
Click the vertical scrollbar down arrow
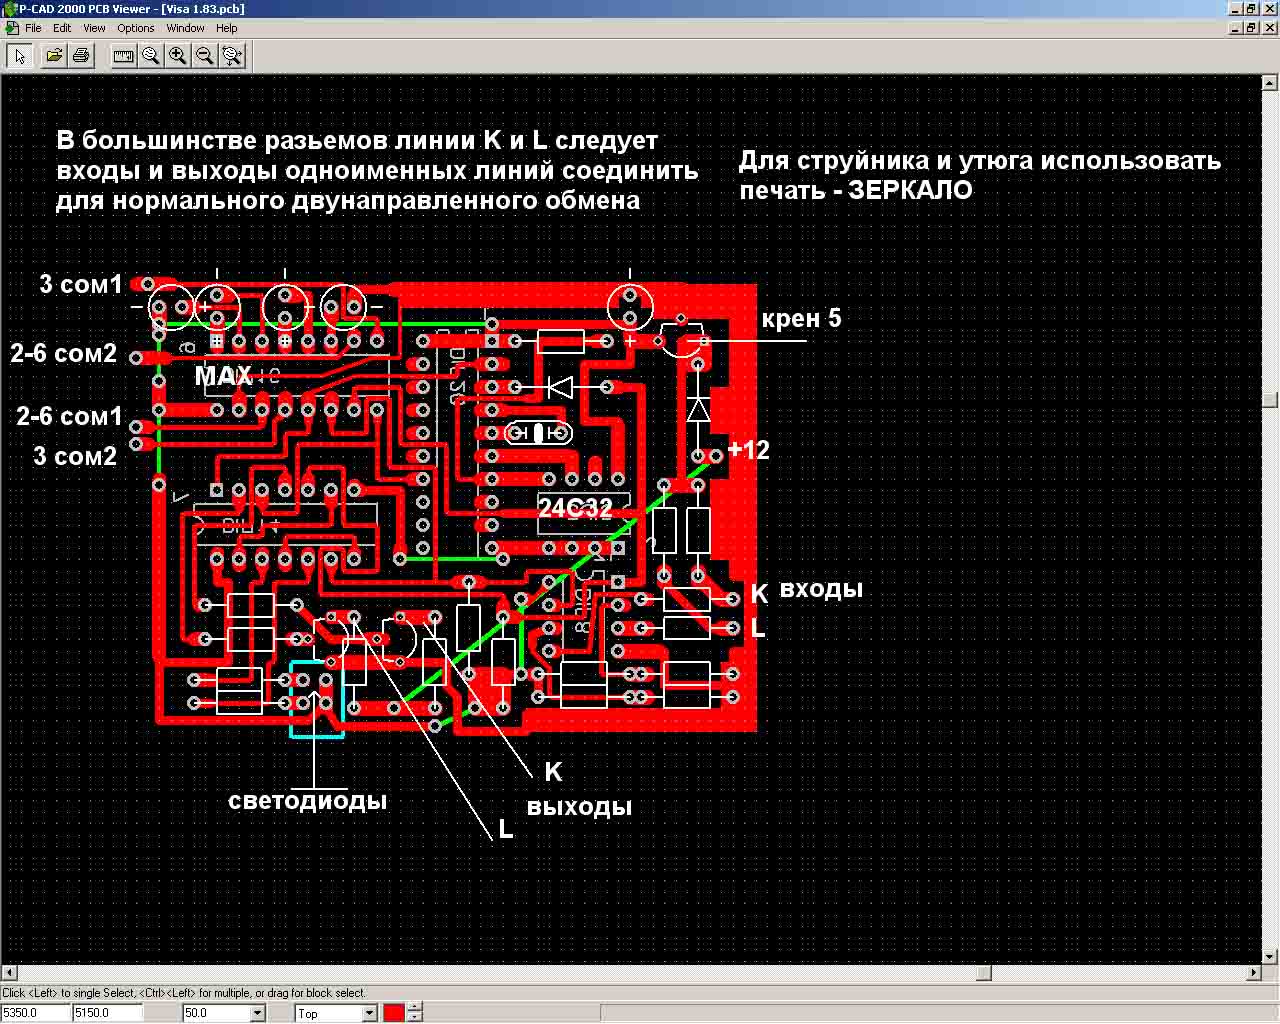pyautogui.click(x=1270, y=956)
